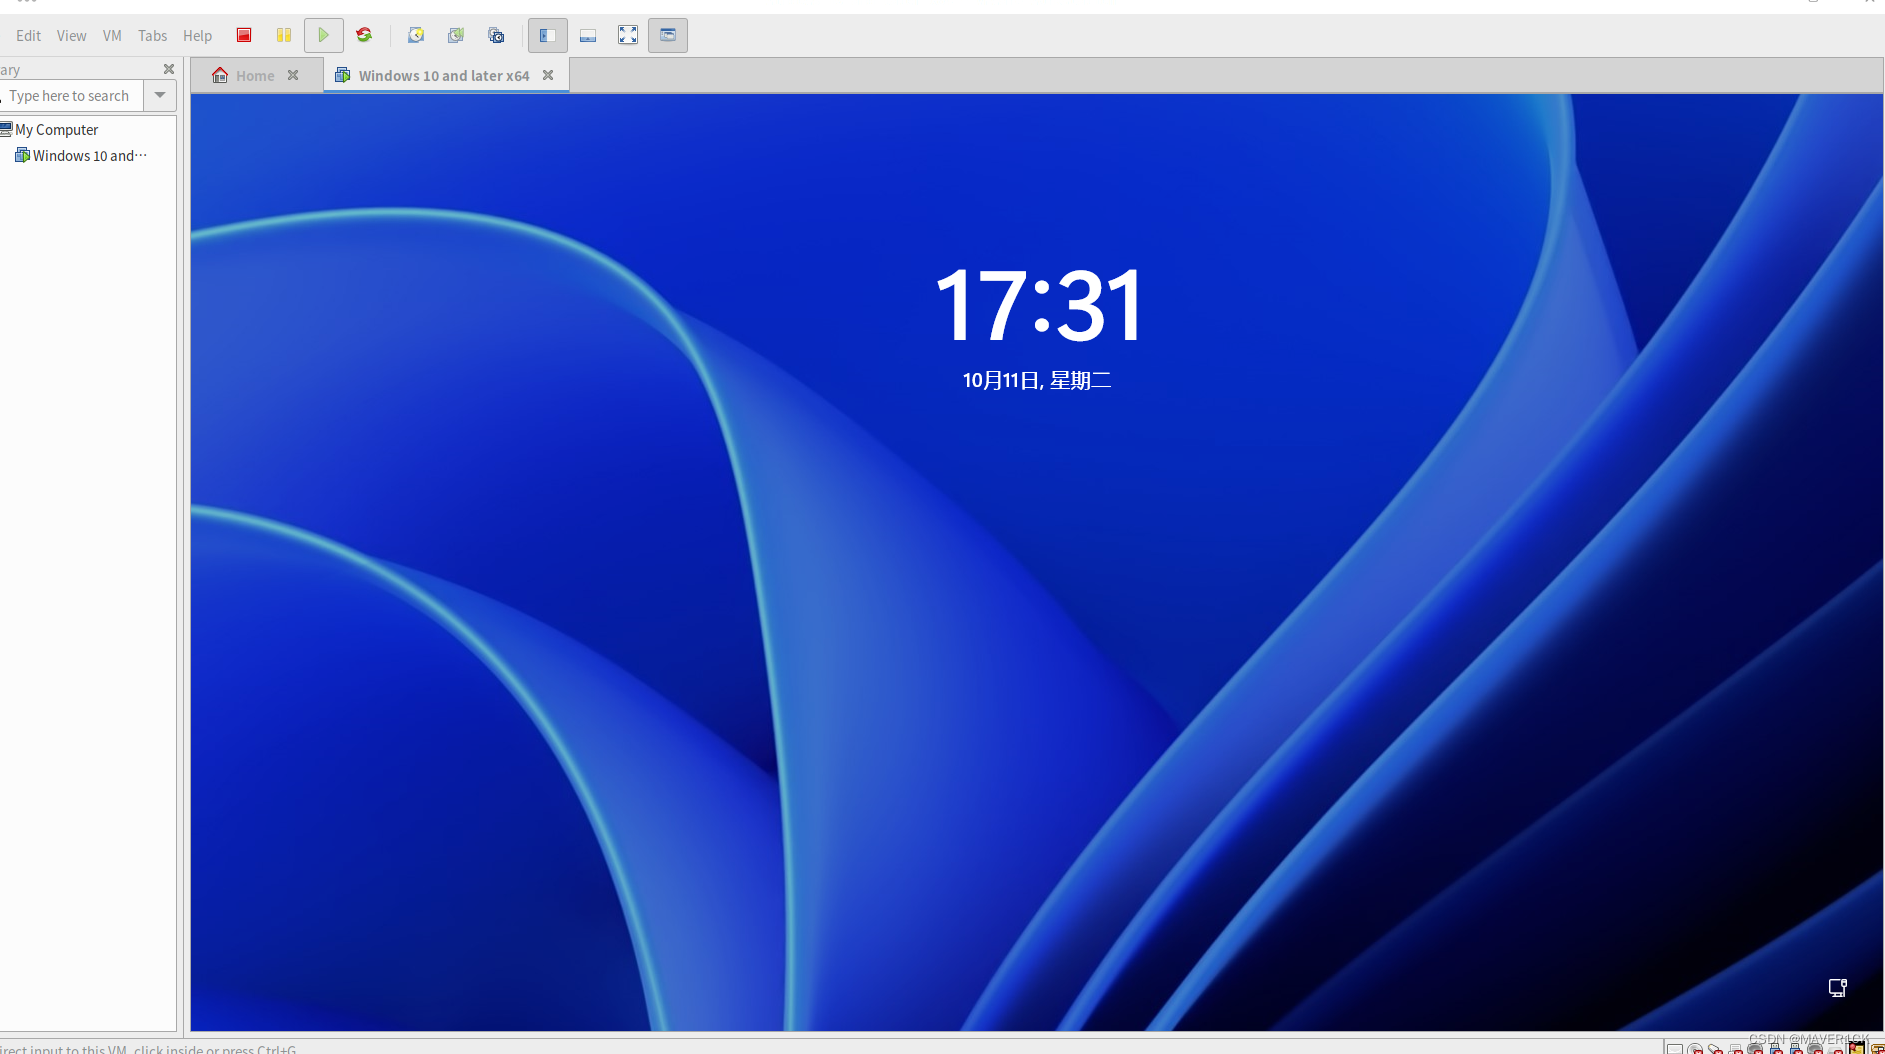Click the 17:31 lock screen clock
The height and width of the screenshot is (1054, 1885).
coord(1037,305)
